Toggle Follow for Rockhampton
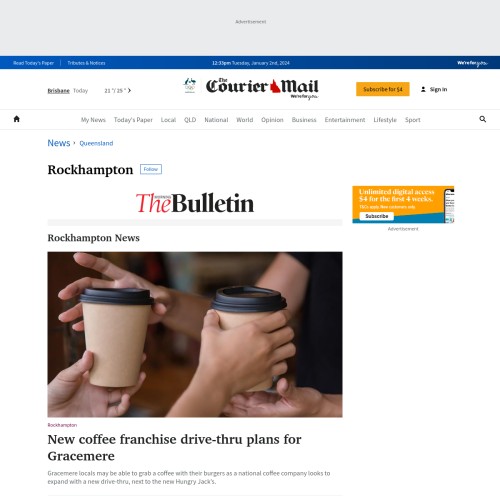 click(151, 169)
